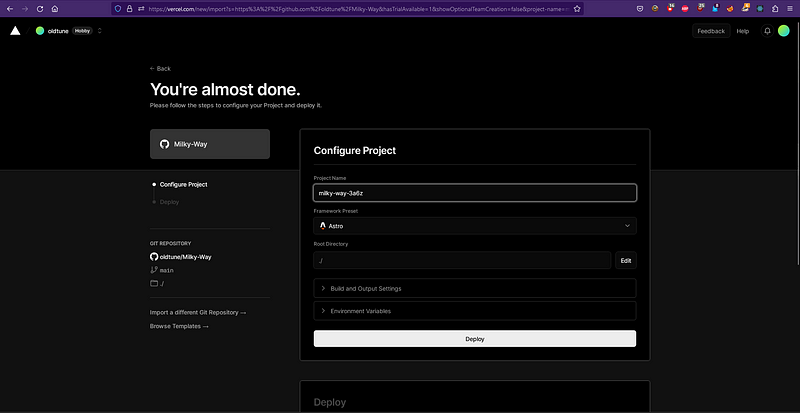Reload the page with the refresh icon
The image size is (800, 413).
coord(40,9)
